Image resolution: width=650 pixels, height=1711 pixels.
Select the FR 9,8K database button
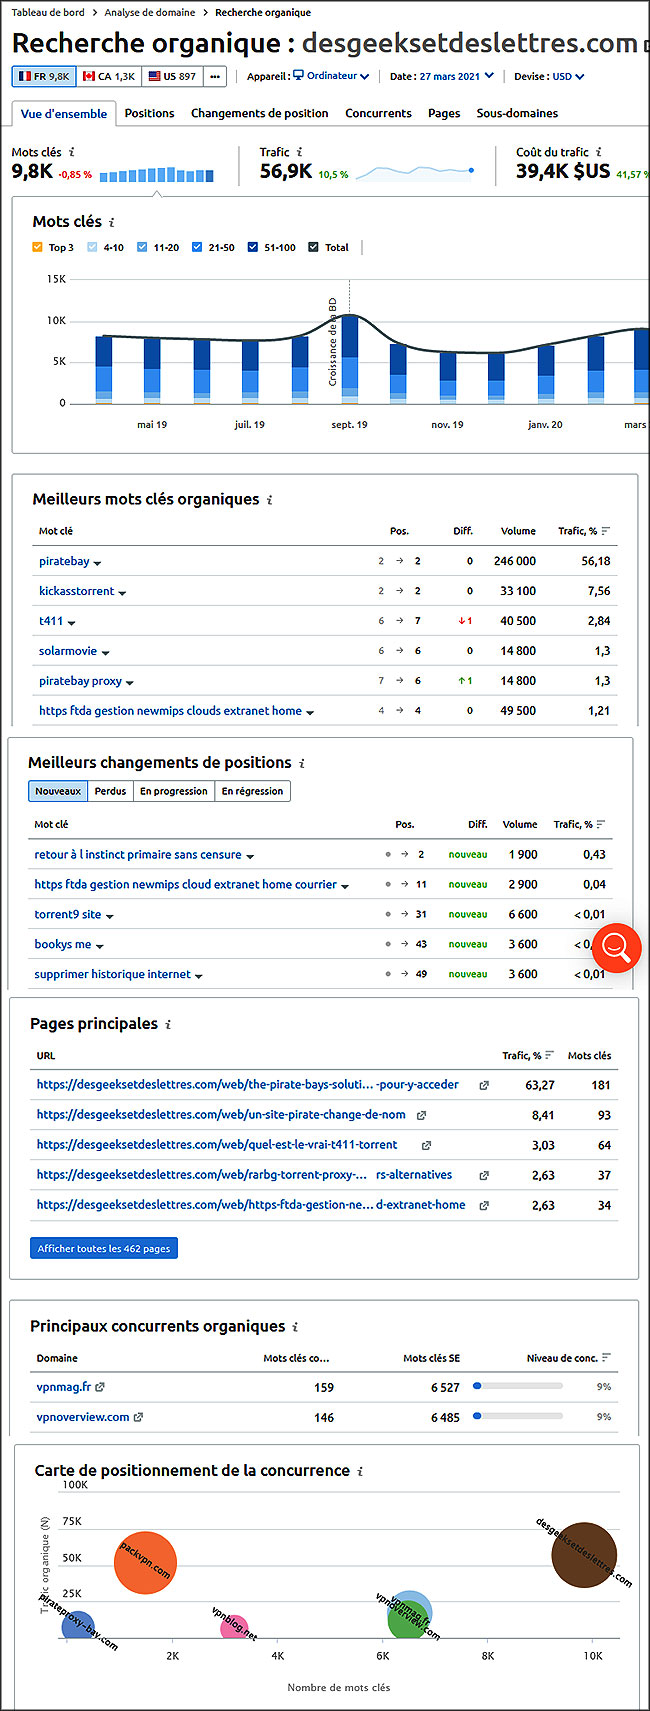[x=44, y=76]
